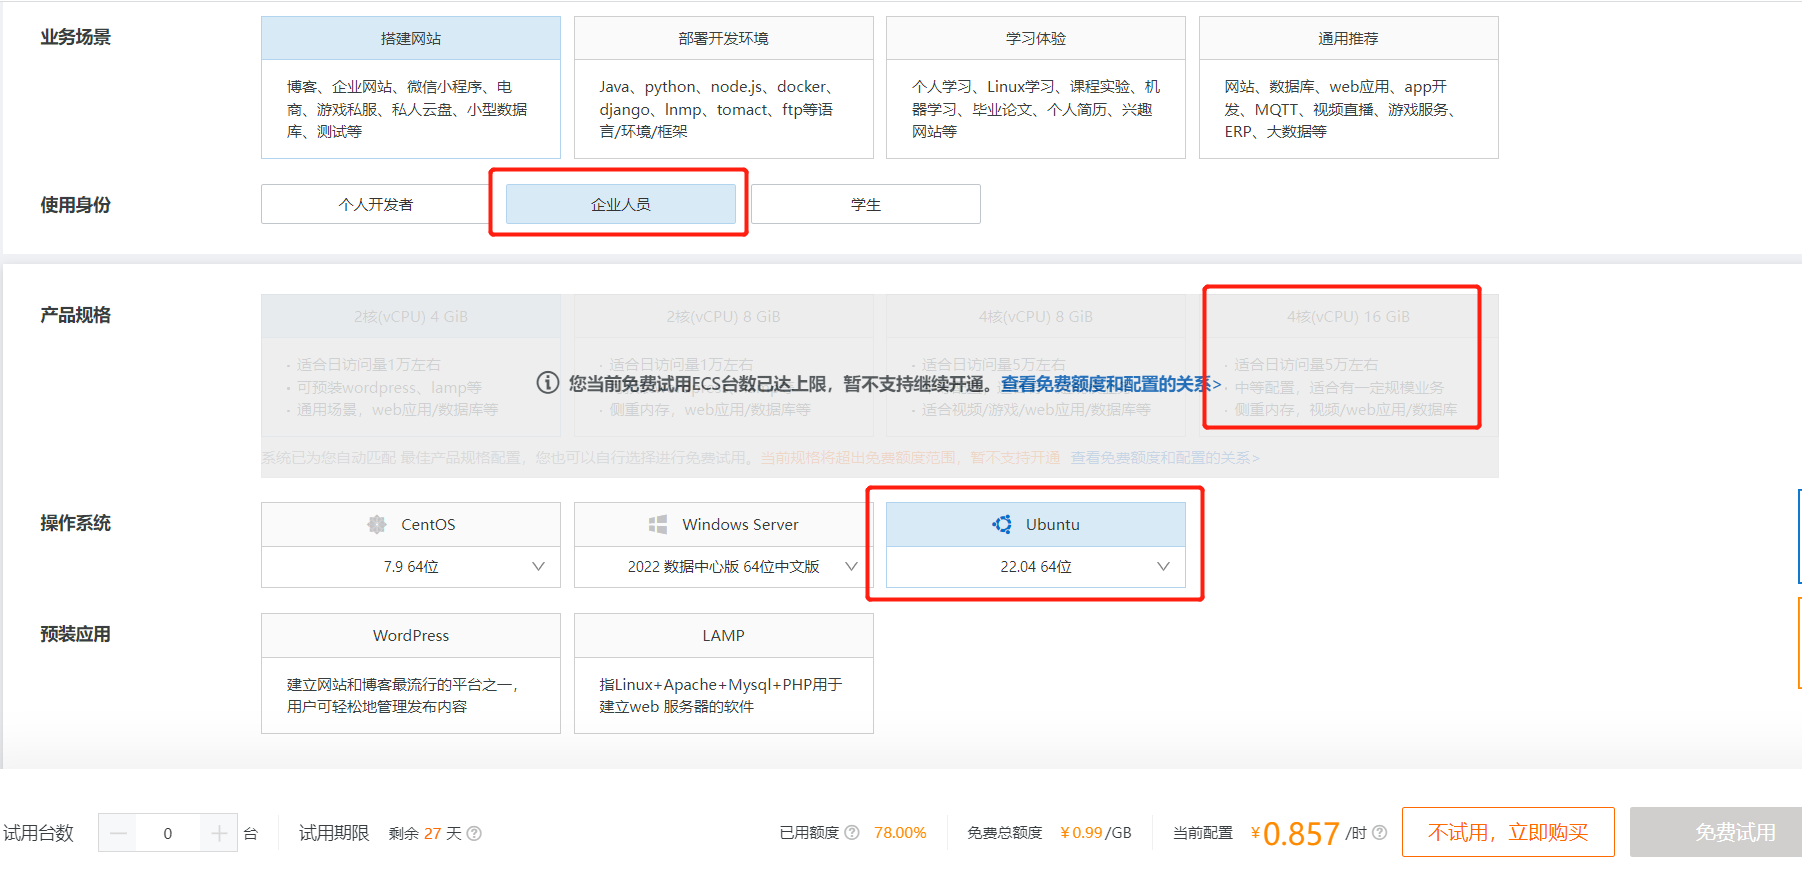This screenshot has height=871, width=1802.
Task: Click the LAMP description text
Action: (x=721, y=695)
